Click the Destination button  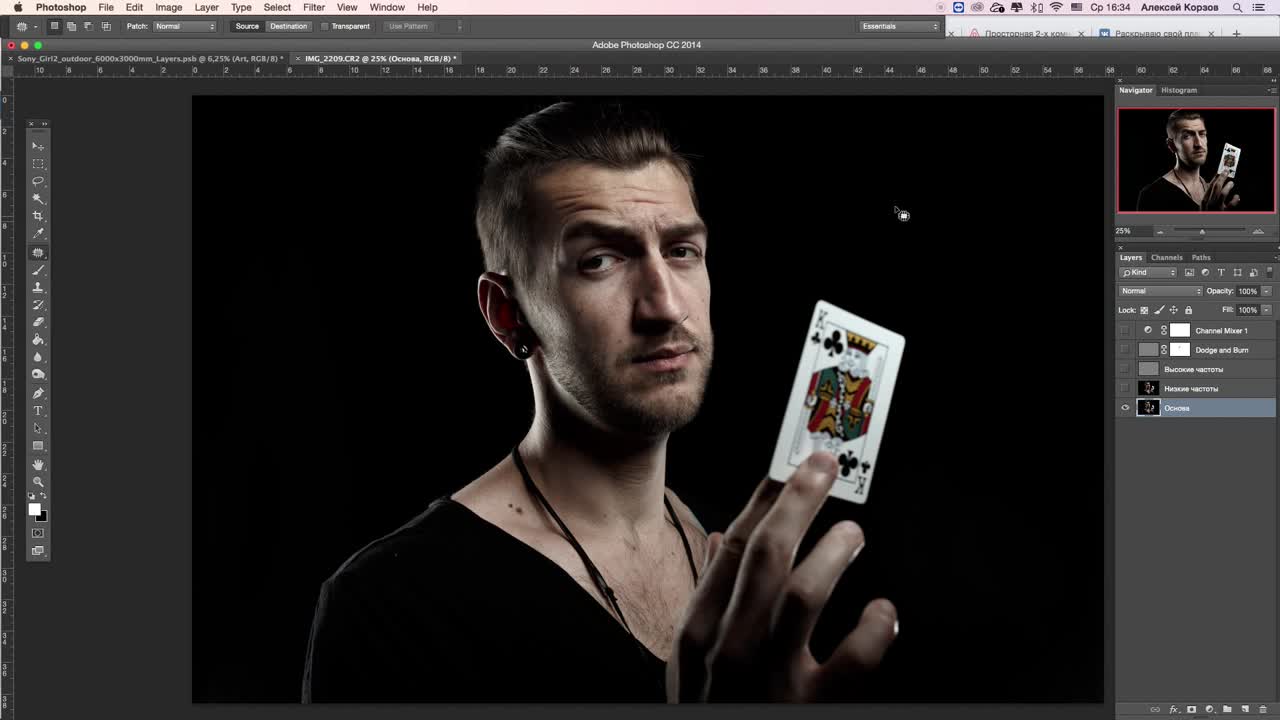(x=288, y=26)
